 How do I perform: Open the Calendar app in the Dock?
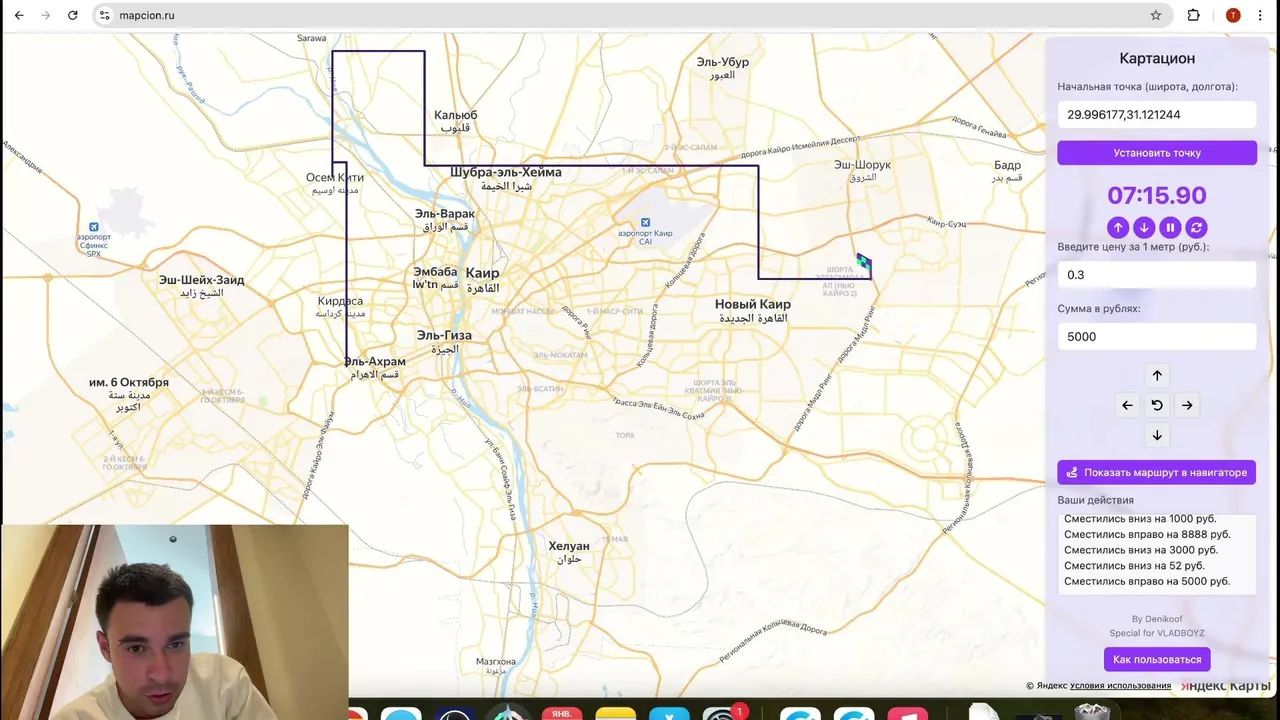[562, 713]
